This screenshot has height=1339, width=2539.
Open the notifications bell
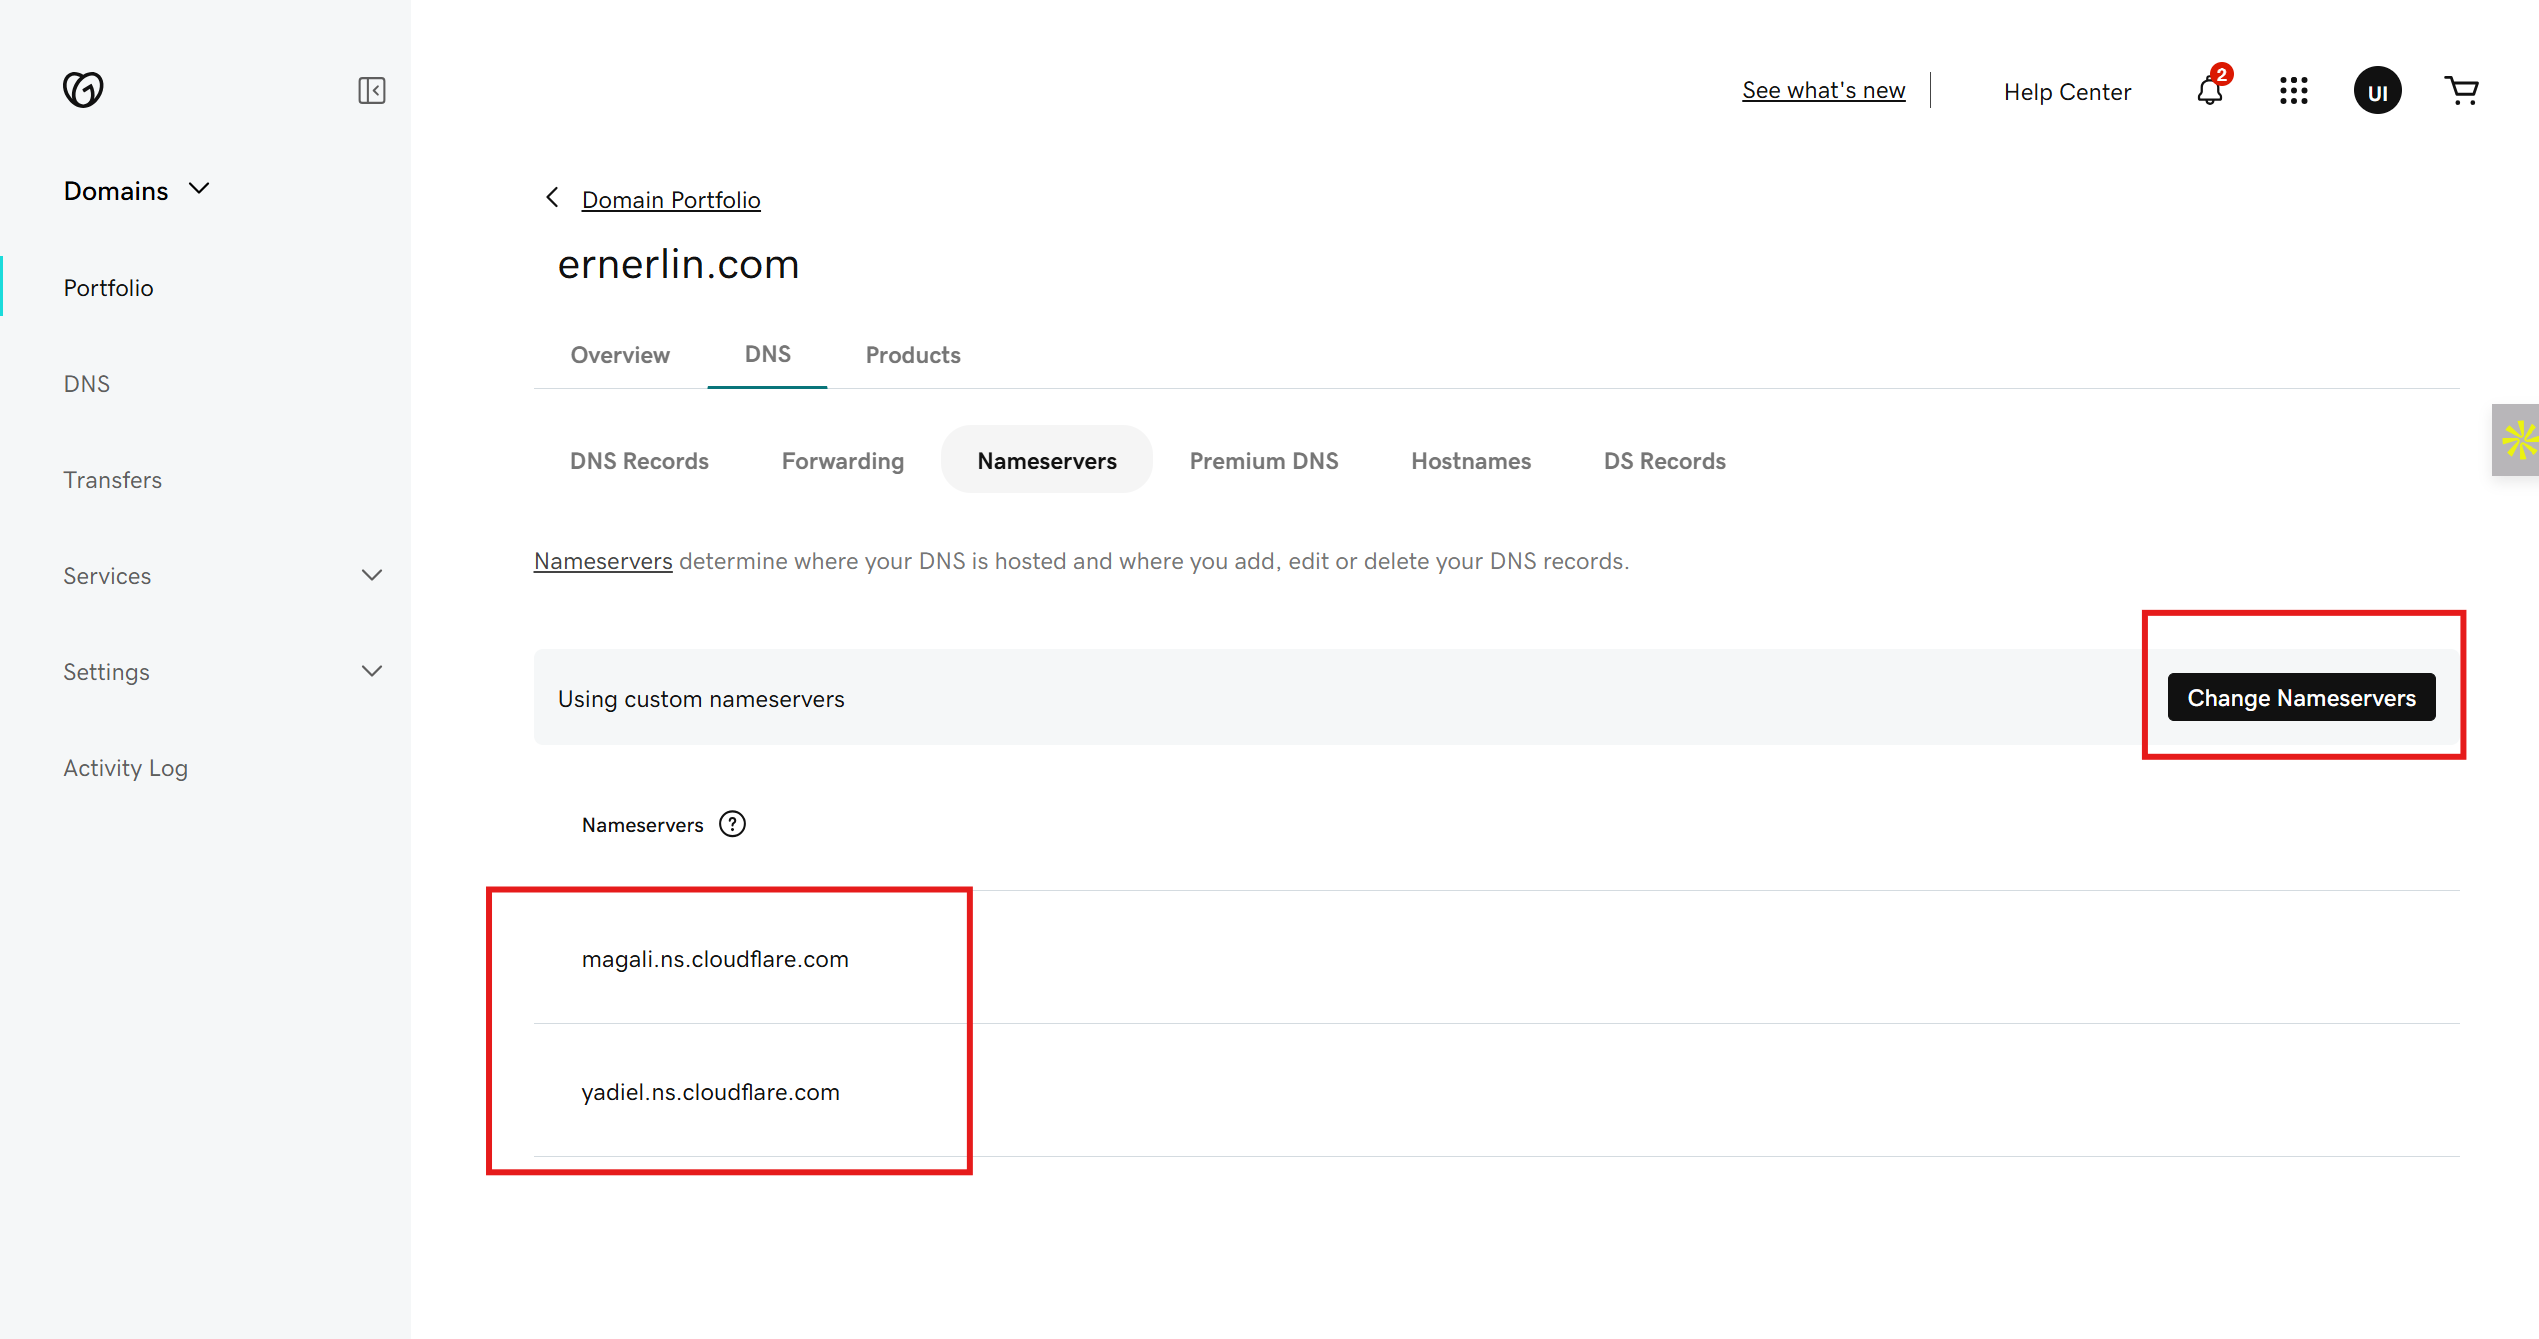2209,91
